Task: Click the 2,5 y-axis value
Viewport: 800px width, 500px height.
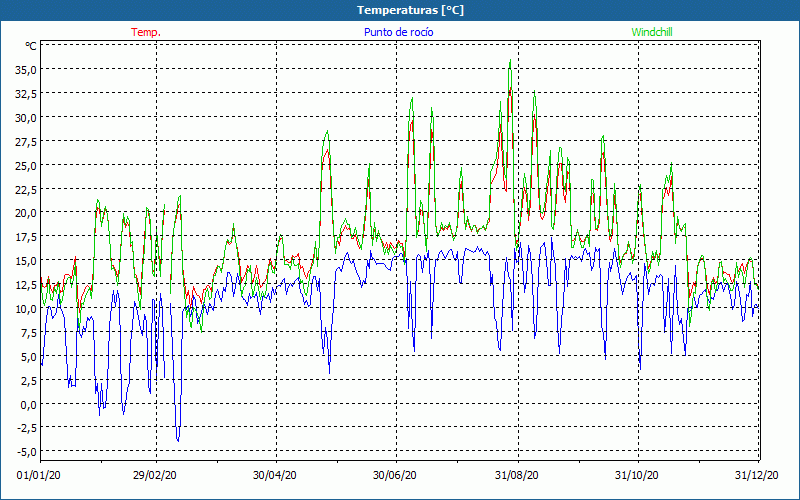Action: coord(28,381)
